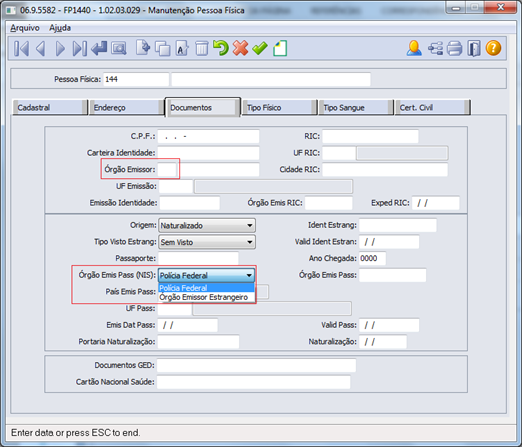Click the modify record icon

click(182, 48)
